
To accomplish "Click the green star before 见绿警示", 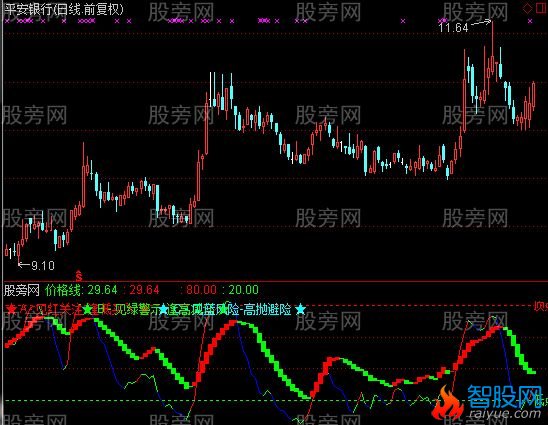I will tap(87, 309).
